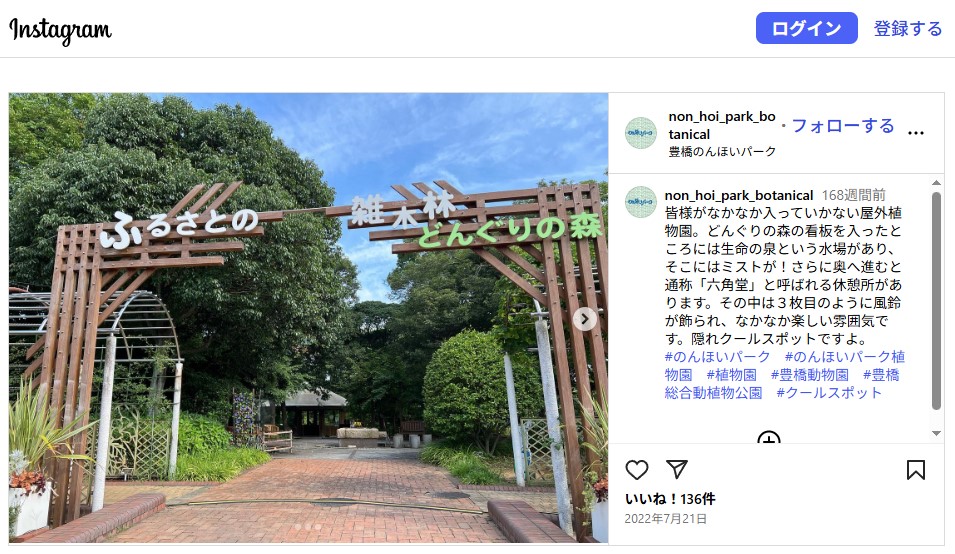Click the share paper plane icon
Viewport: 955px width, 554px height.
click(x=677, y=469)
